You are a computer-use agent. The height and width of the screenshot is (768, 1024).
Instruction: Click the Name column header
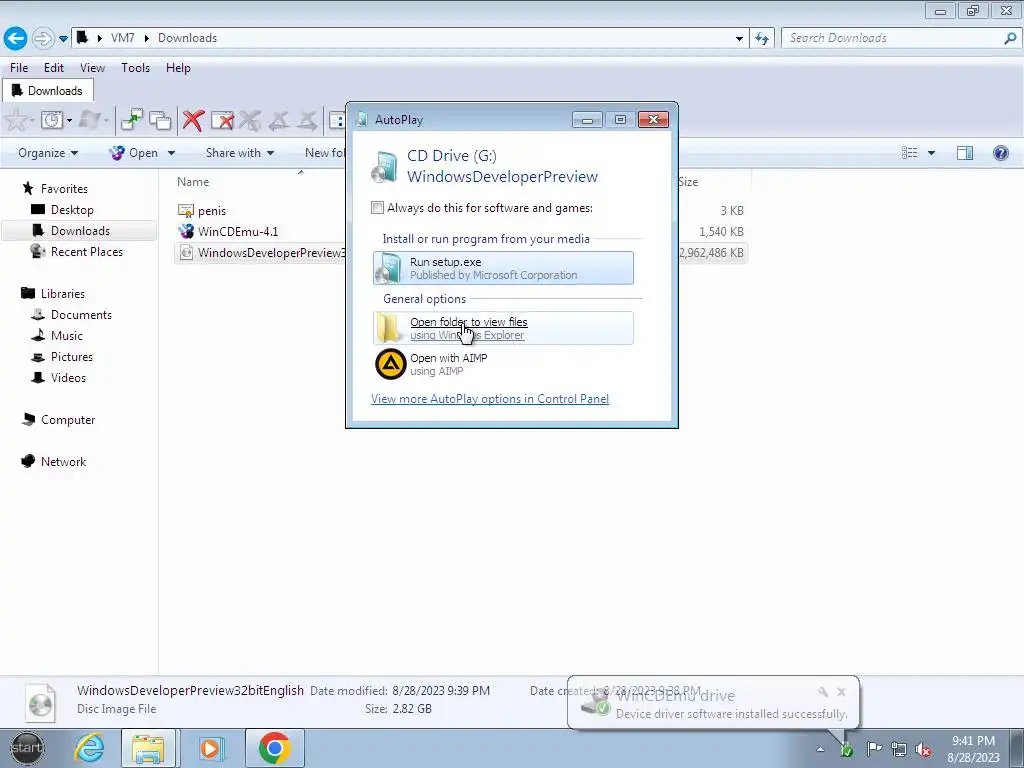point(193,182)
